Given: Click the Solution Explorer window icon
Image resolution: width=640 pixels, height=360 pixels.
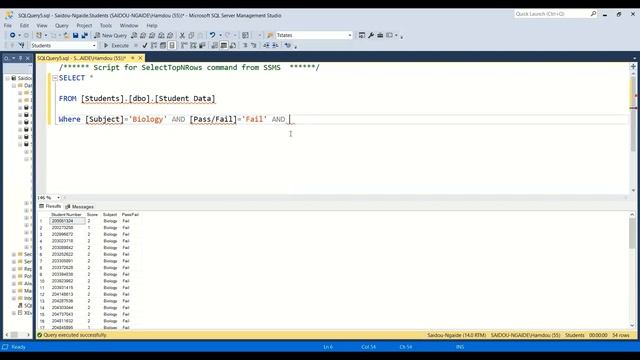Looking at the screenshot, I should click(x=362, y=36).
